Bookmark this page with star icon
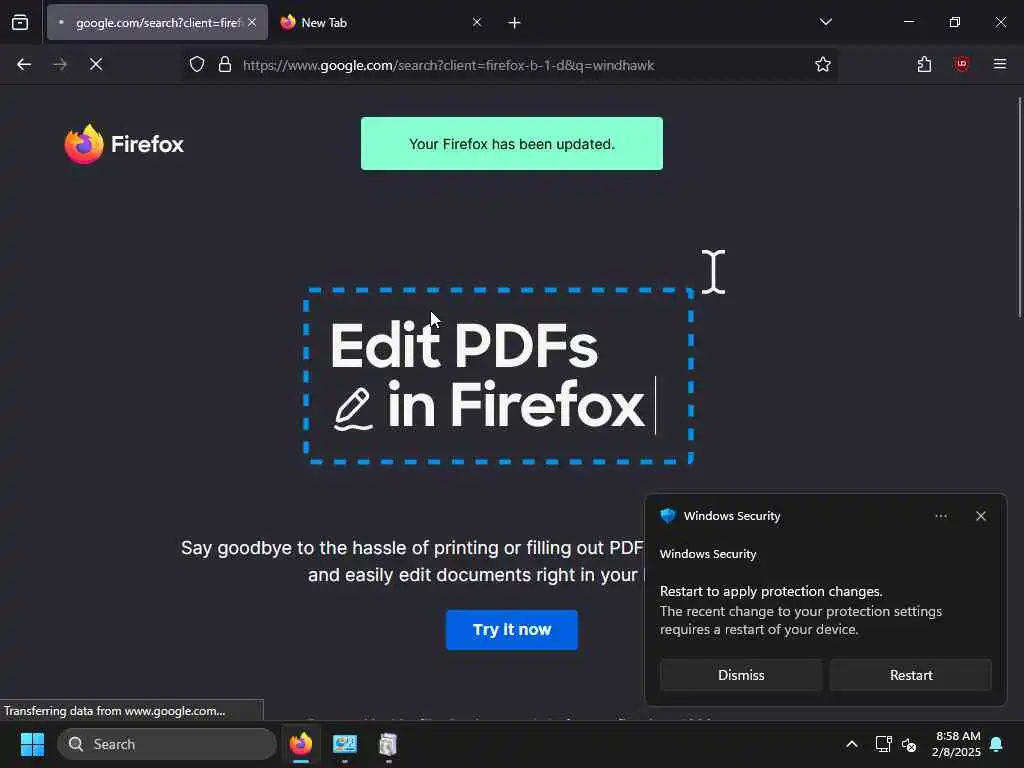Viewport: 1024px width, 768px height. pos(823,64)
